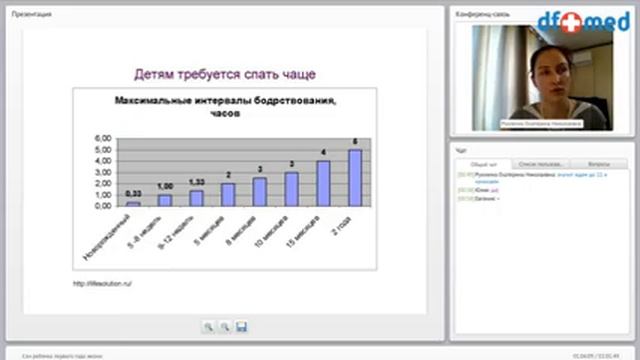Open the http://lifesolution.ru/ link on the slide
Viewport: 640px width, 360px height.
(102, 284)
